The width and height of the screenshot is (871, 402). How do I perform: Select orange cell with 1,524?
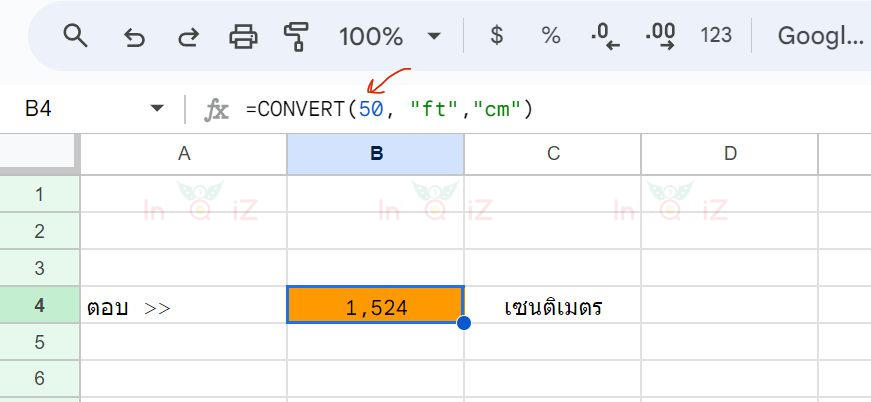pos(376,305)
